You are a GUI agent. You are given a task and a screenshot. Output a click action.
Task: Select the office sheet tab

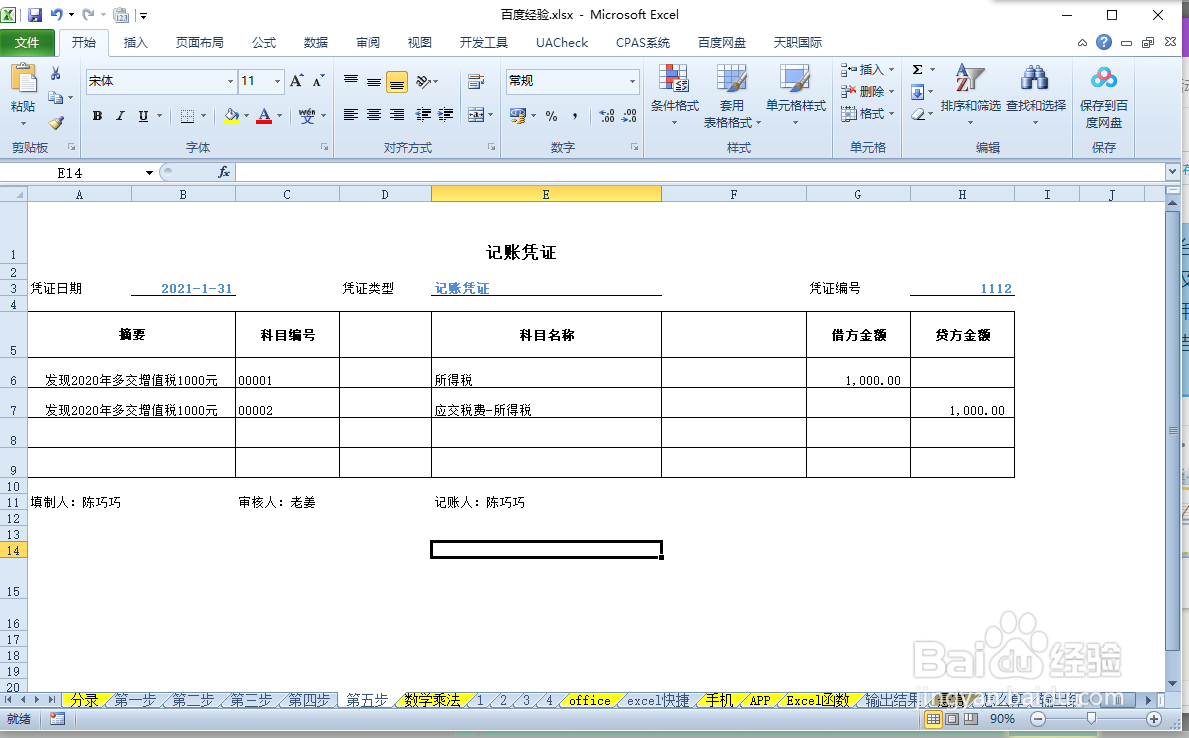589,700
